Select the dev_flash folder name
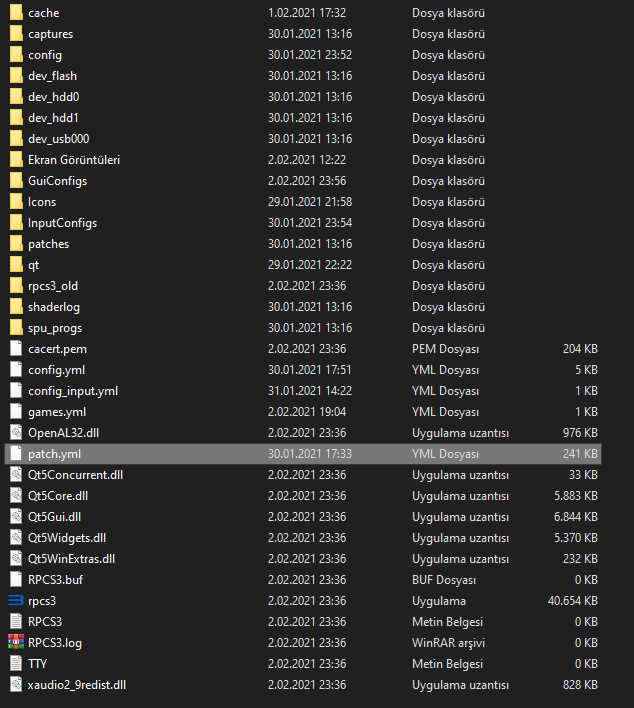The width and height of the screenshot is (634, 708). coord(52,76)
